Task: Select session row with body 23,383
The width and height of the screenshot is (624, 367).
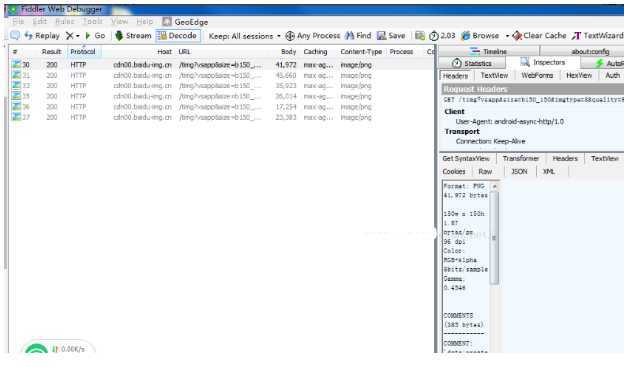Action: point(221,117)
